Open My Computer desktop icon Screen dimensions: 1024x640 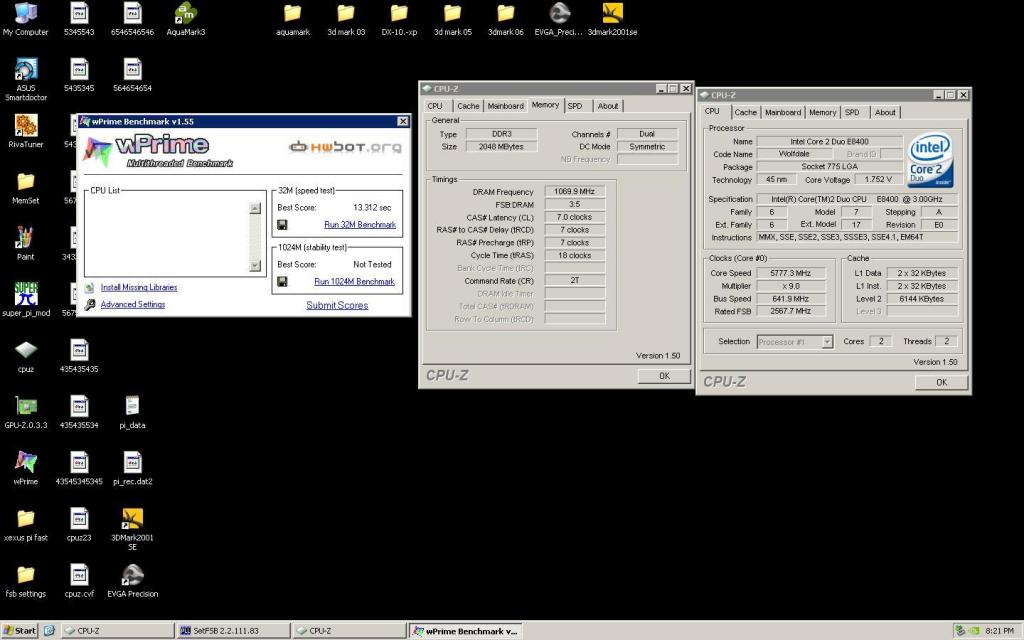tap(25, 19)
